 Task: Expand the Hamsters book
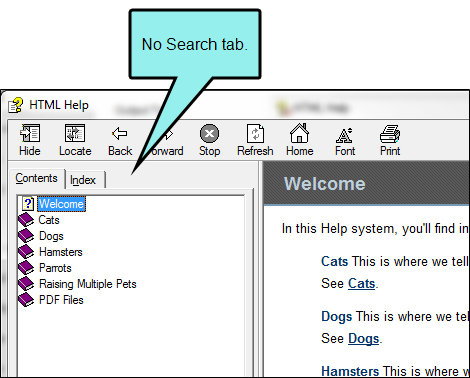tap(61, 252)
